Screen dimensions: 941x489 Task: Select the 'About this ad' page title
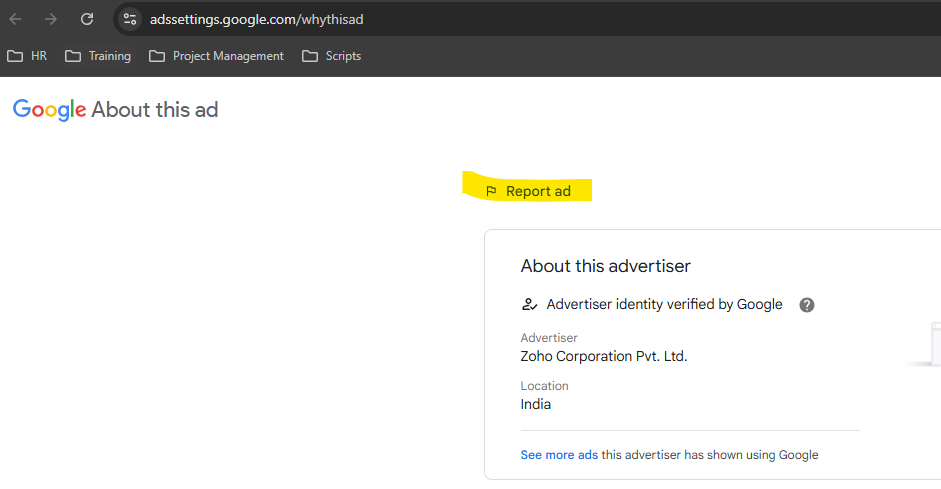[x=154, y=110]
